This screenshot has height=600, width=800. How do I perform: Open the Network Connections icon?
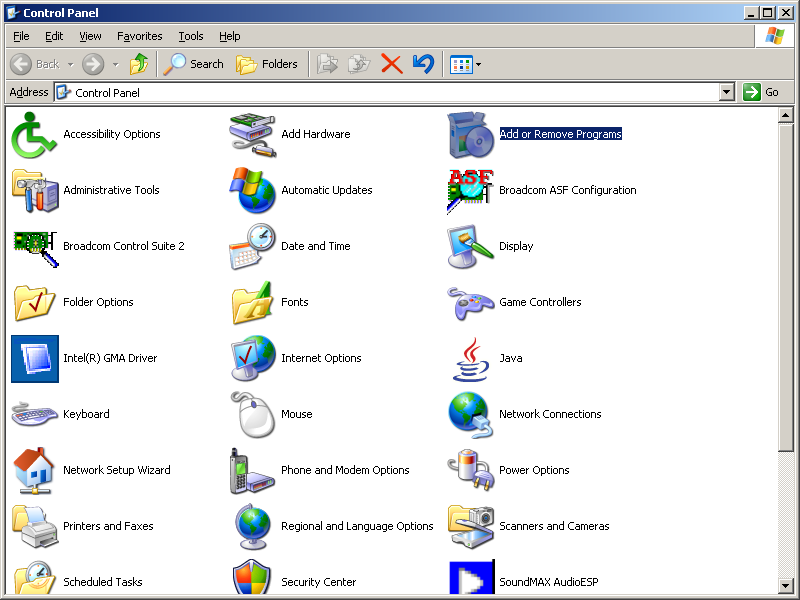tap(470, 414)
